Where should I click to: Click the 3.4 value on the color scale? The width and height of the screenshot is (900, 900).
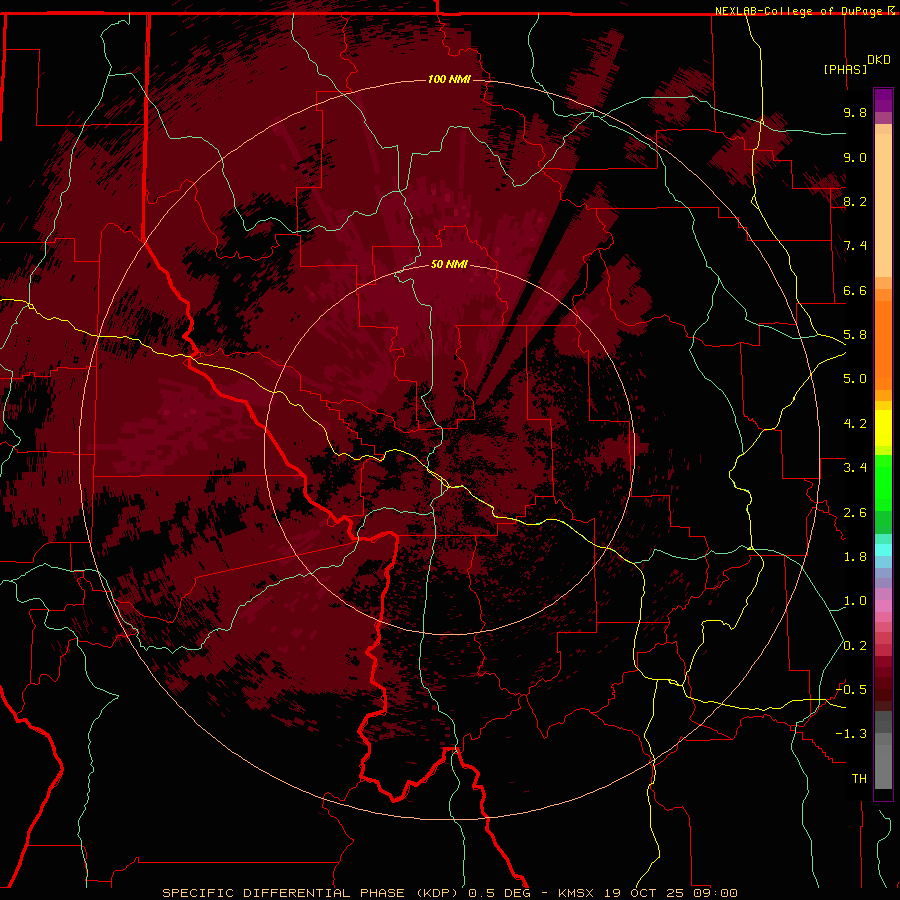(x=855, y=468)
